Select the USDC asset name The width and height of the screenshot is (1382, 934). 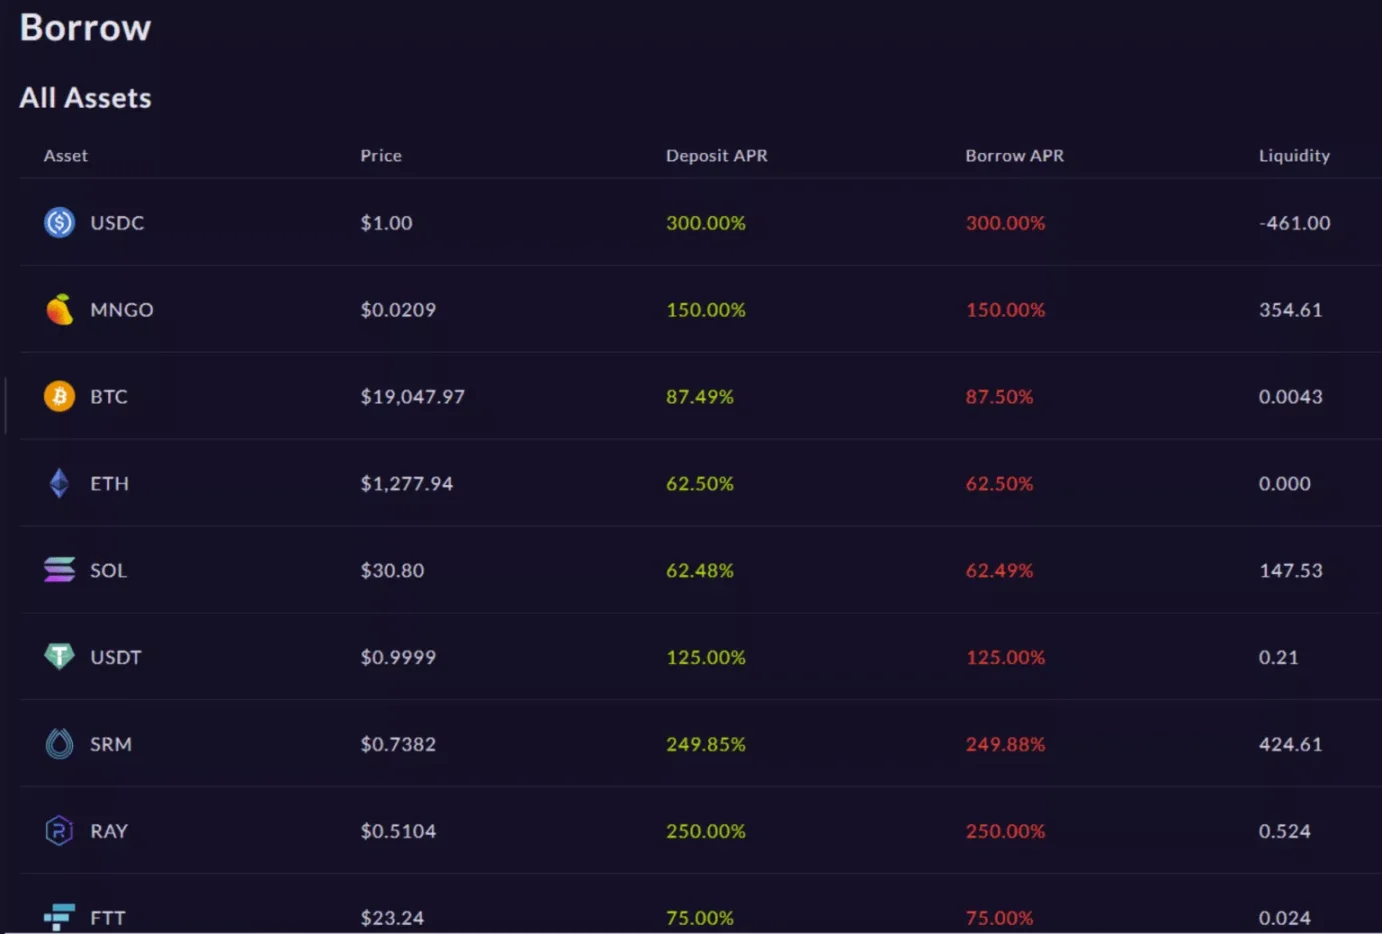(x=117, y=223)
